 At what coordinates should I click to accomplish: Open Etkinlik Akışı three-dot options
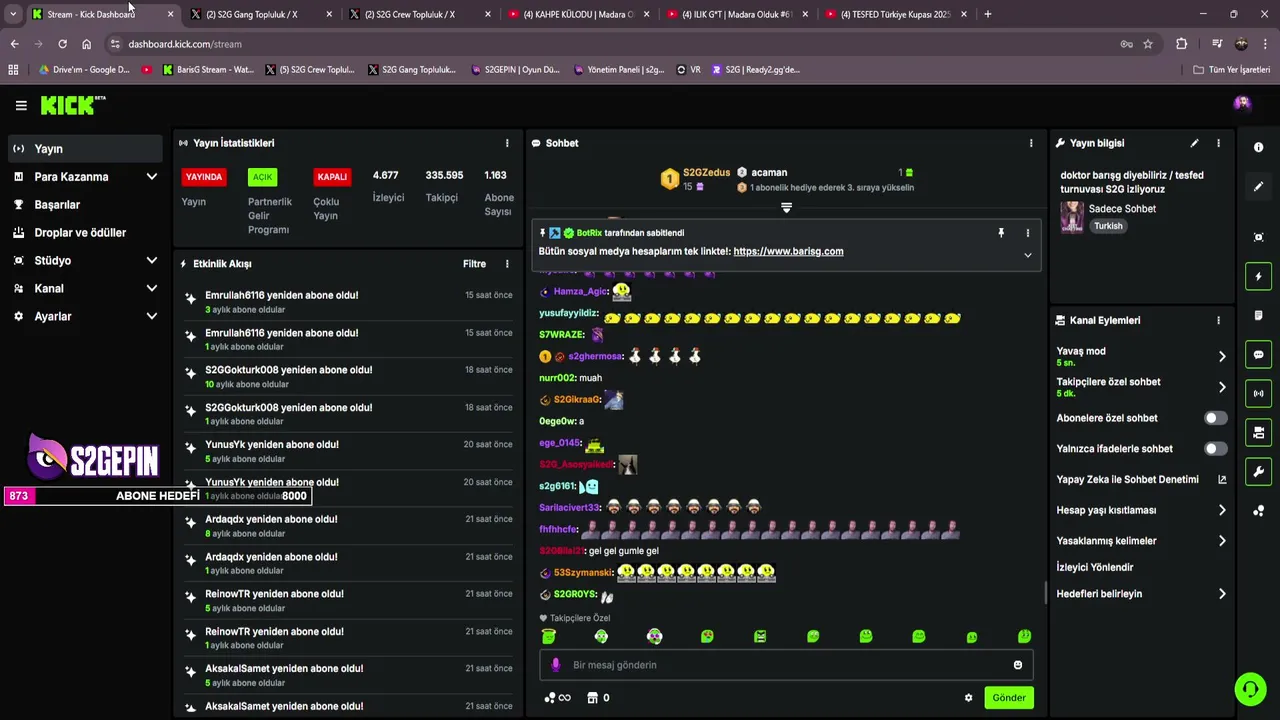(507, 264)
